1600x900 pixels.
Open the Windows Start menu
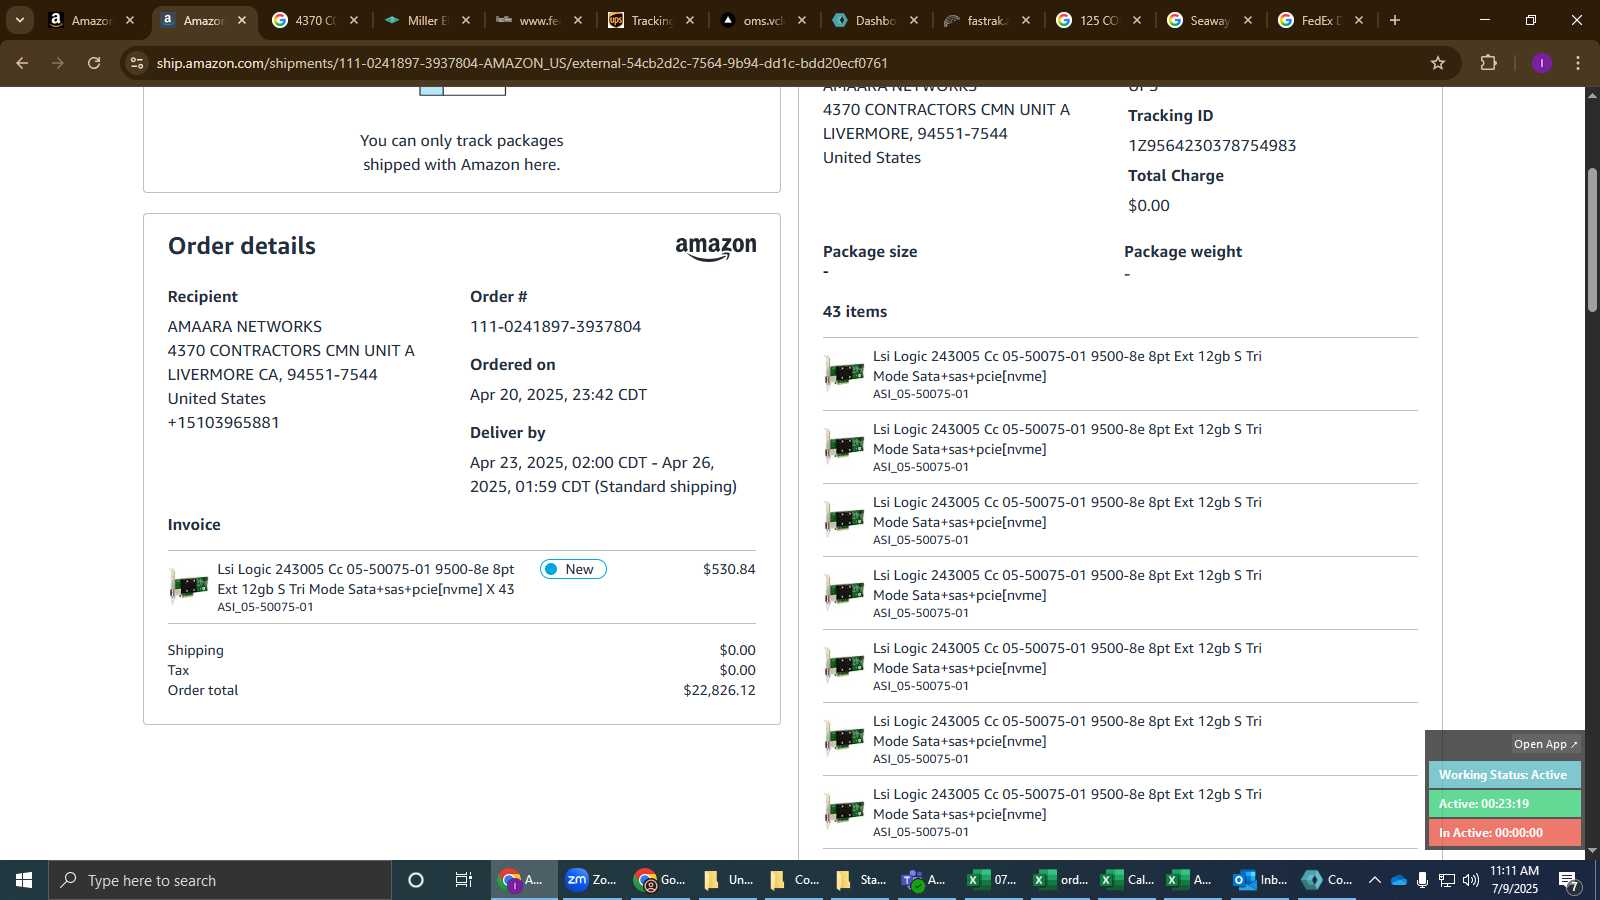(24, 880)
